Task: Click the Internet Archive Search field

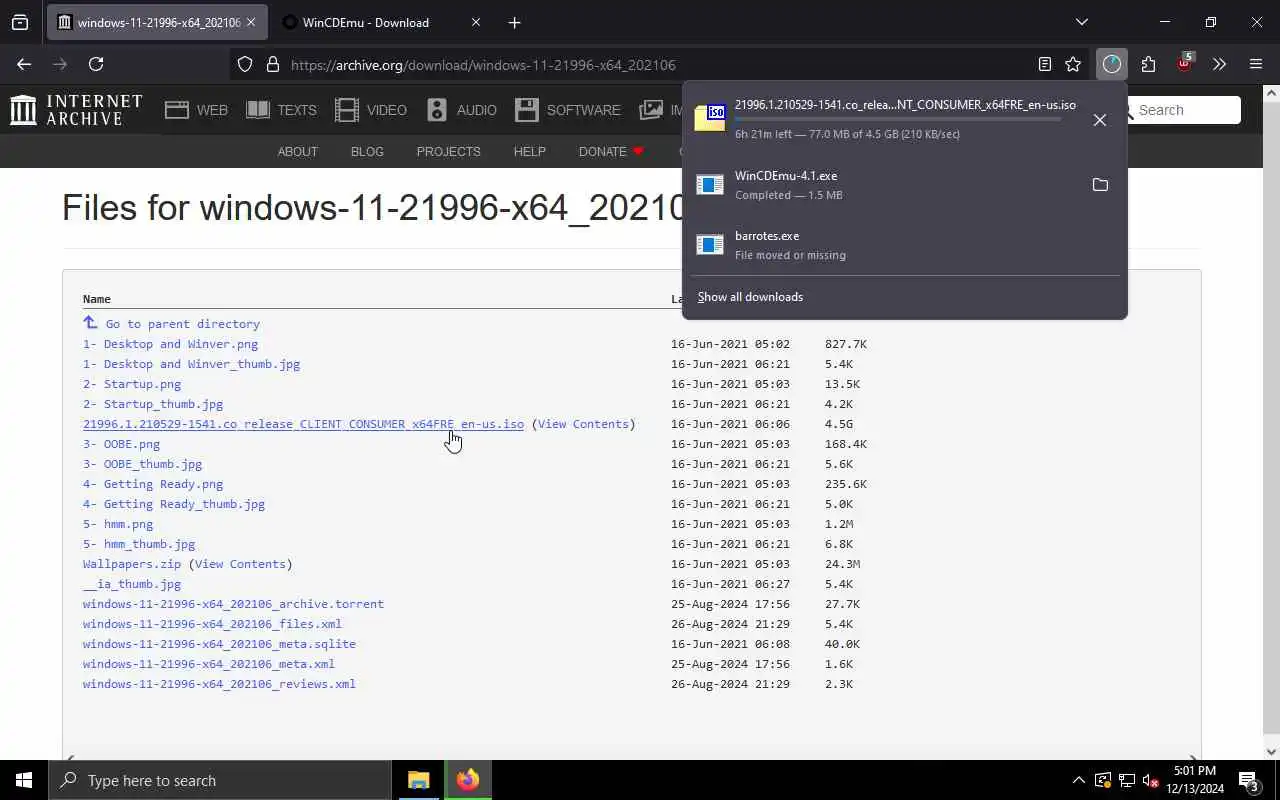Action: click(x=1184, y=110)
